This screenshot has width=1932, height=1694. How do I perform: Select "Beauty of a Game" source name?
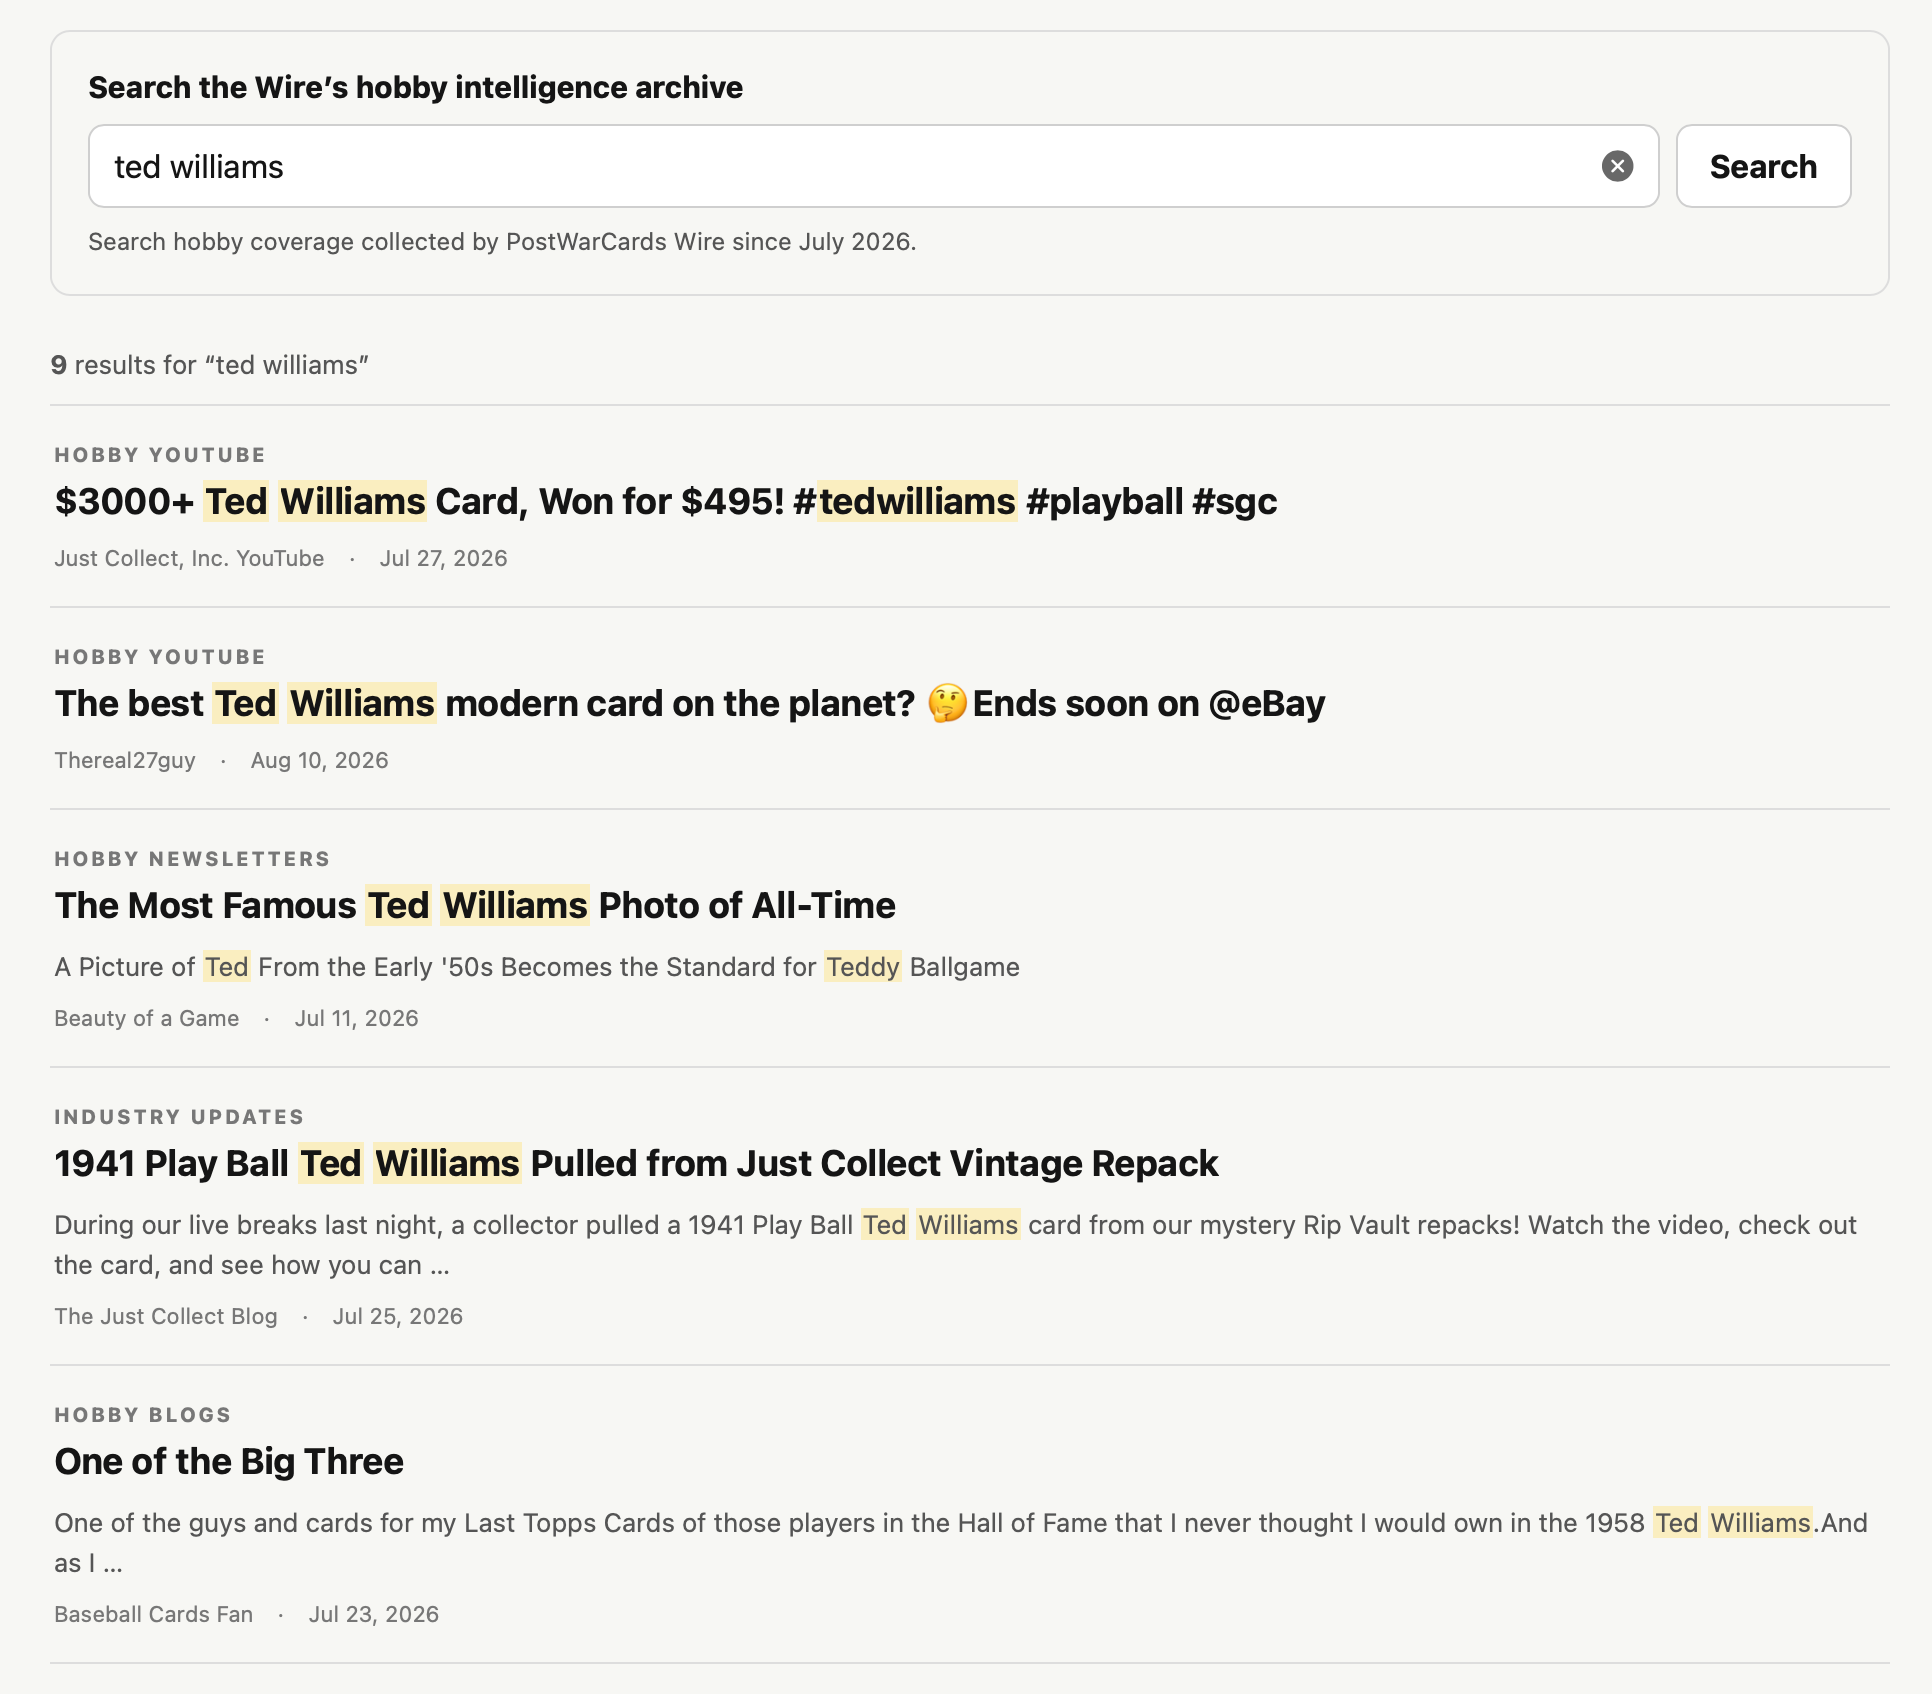pos(147,1018)
